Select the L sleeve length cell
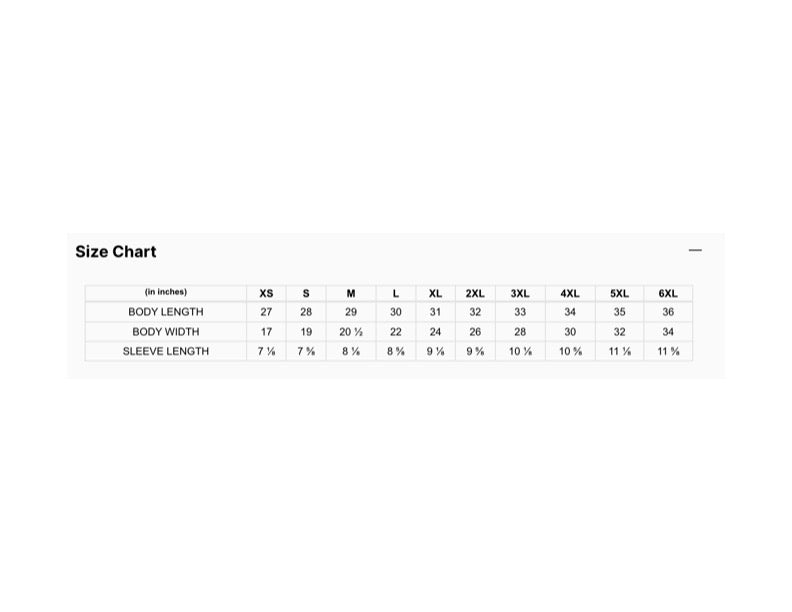This screenshot has width=792, height=612. 396,351
